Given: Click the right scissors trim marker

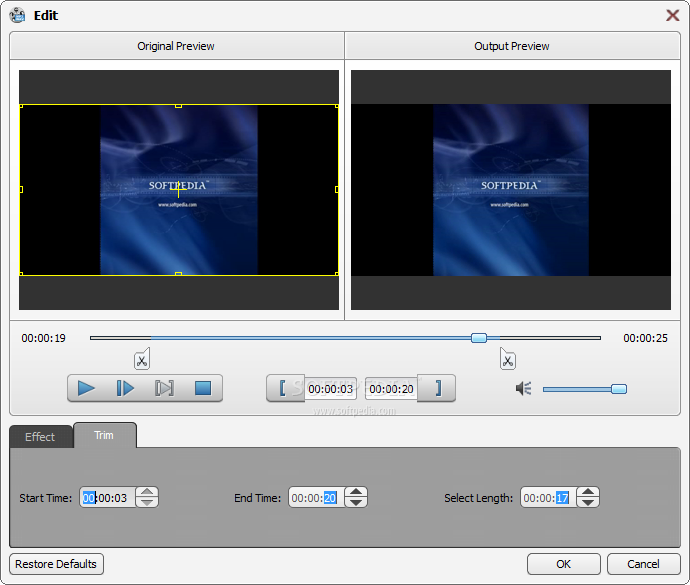Looking at the screenshot, I should point(508,359).
